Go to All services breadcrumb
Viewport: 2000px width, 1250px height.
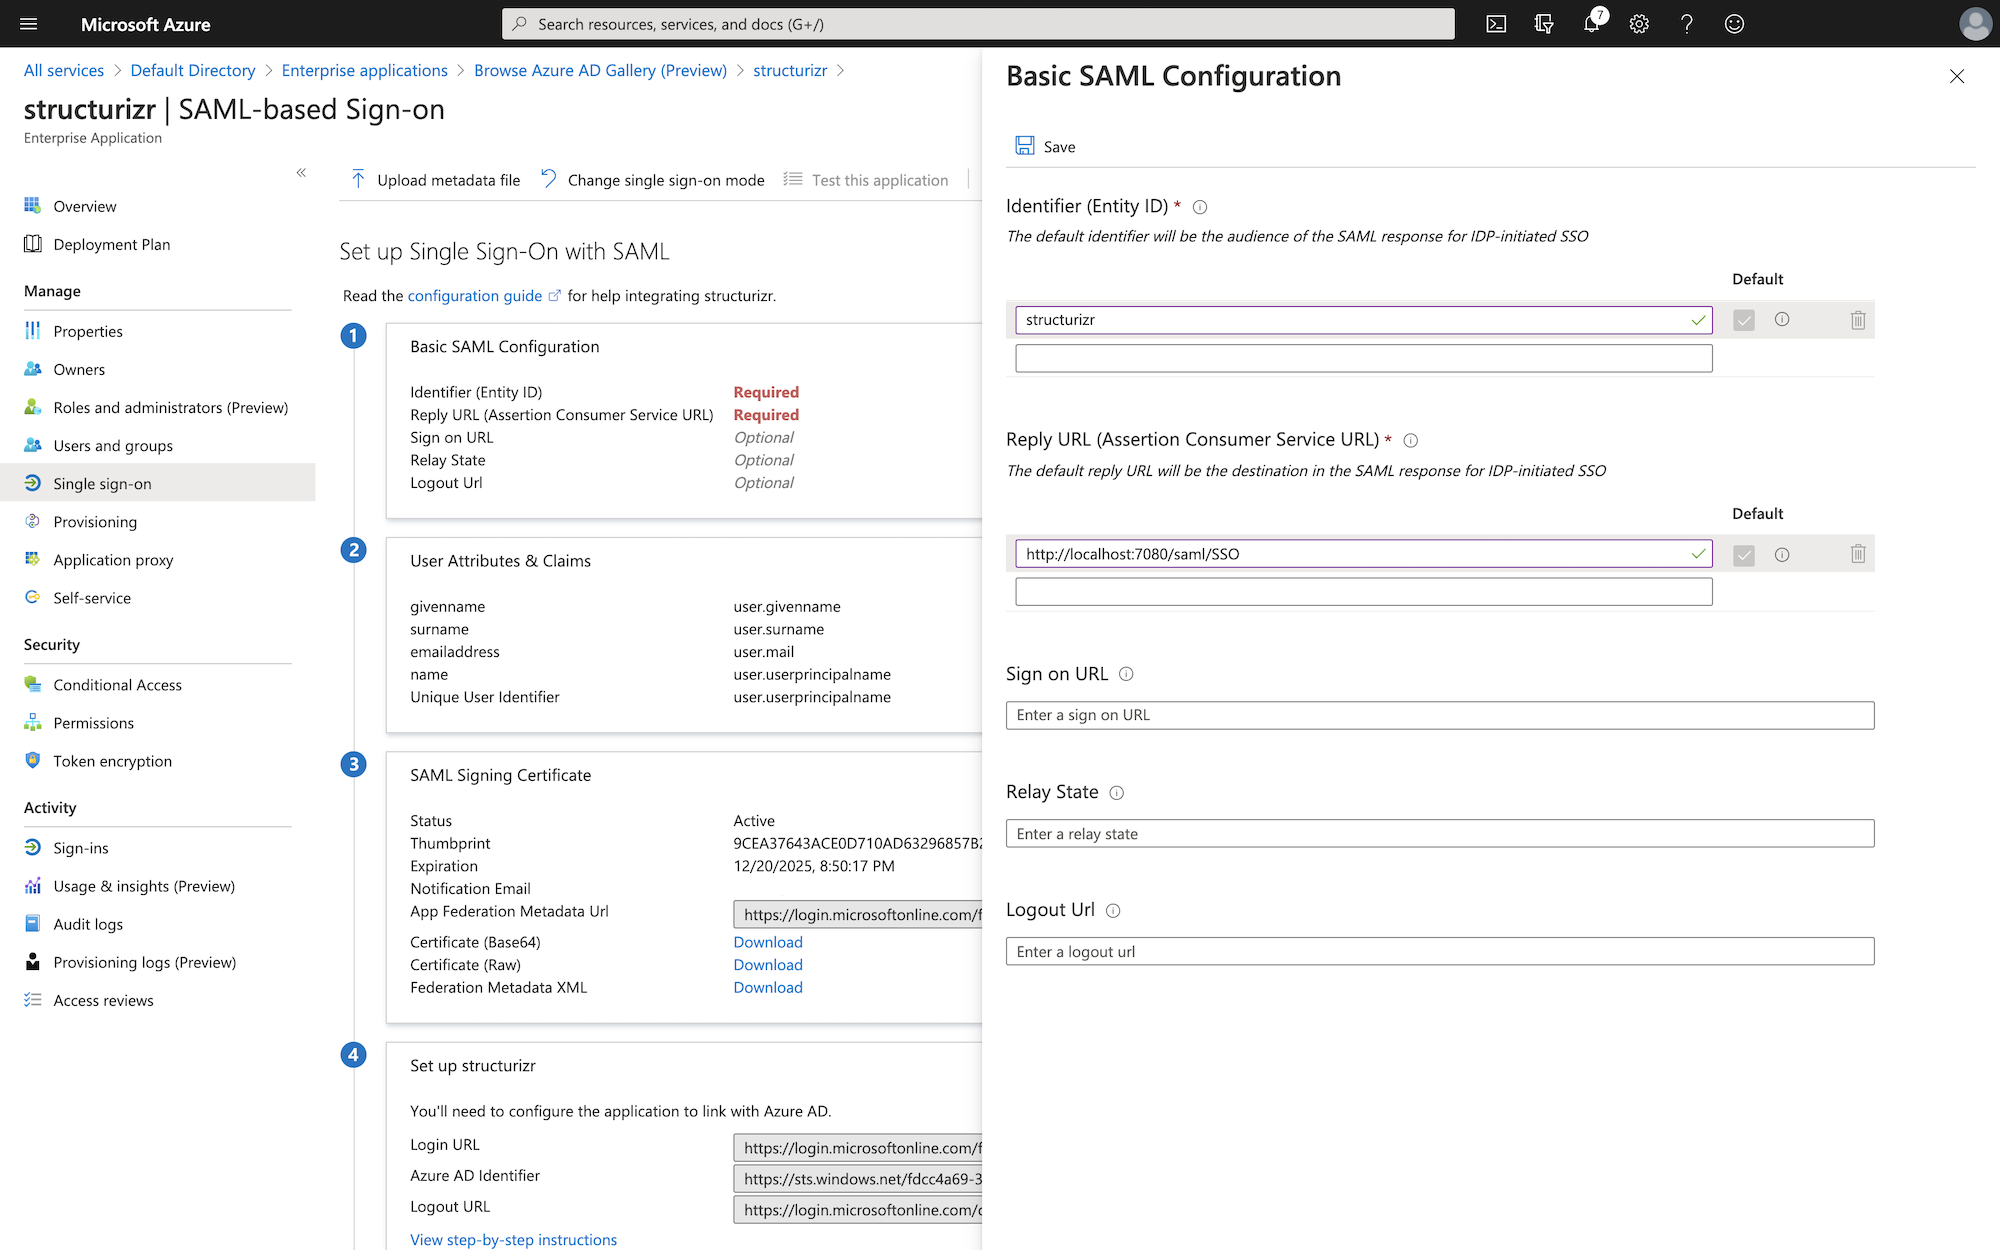pyautogui.click(x=64, y=70)
